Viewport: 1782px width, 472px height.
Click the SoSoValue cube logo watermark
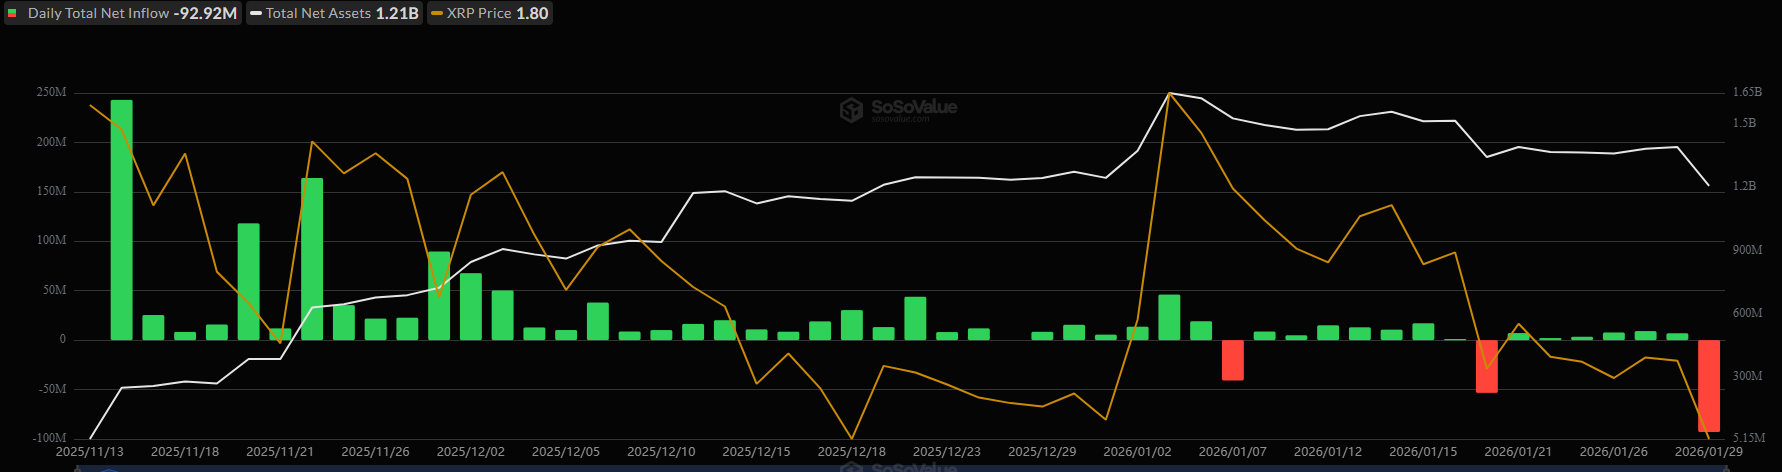point(851,109)
